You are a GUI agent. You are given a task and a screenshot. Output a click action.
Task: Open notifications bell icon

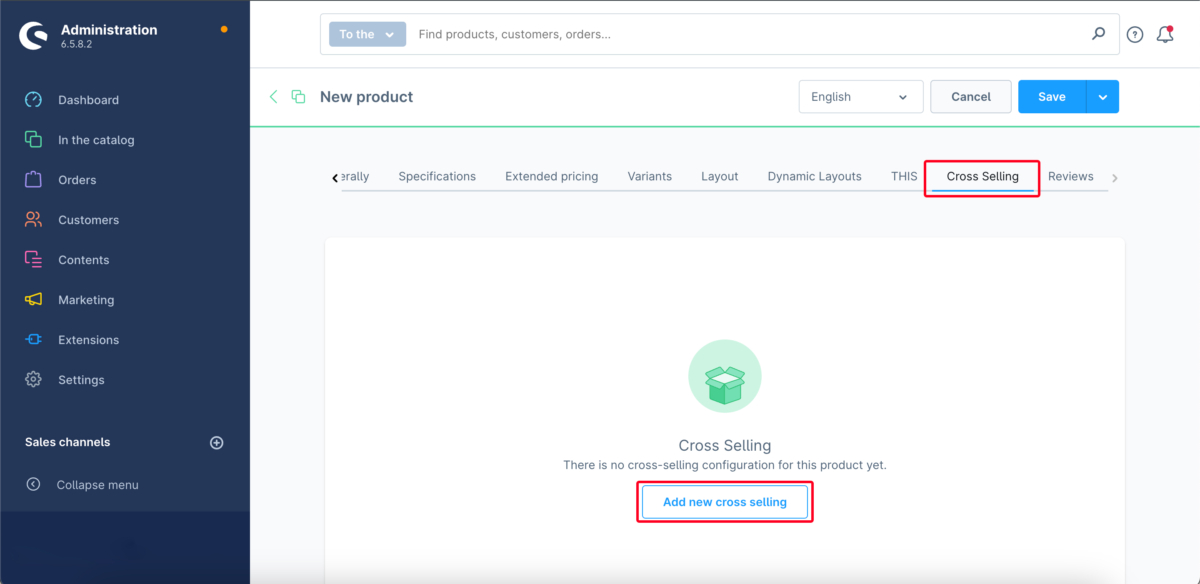tap(1165, 34)
